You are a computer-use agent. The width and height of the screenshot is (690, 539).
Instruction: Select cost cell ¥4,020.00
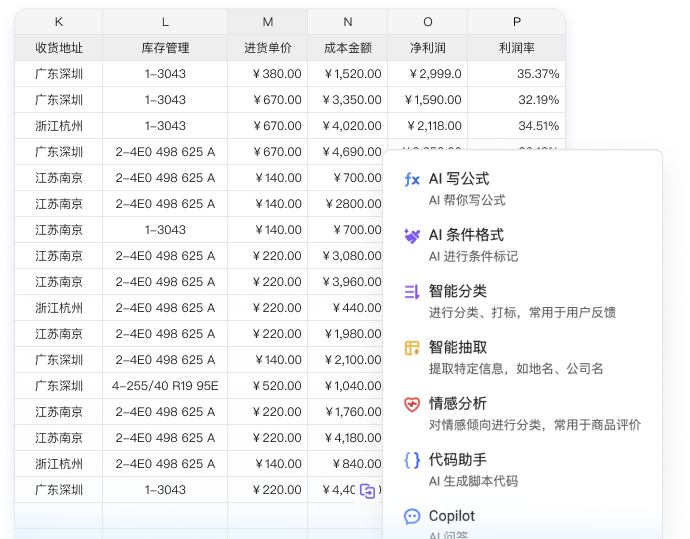[x=348, y=125]
